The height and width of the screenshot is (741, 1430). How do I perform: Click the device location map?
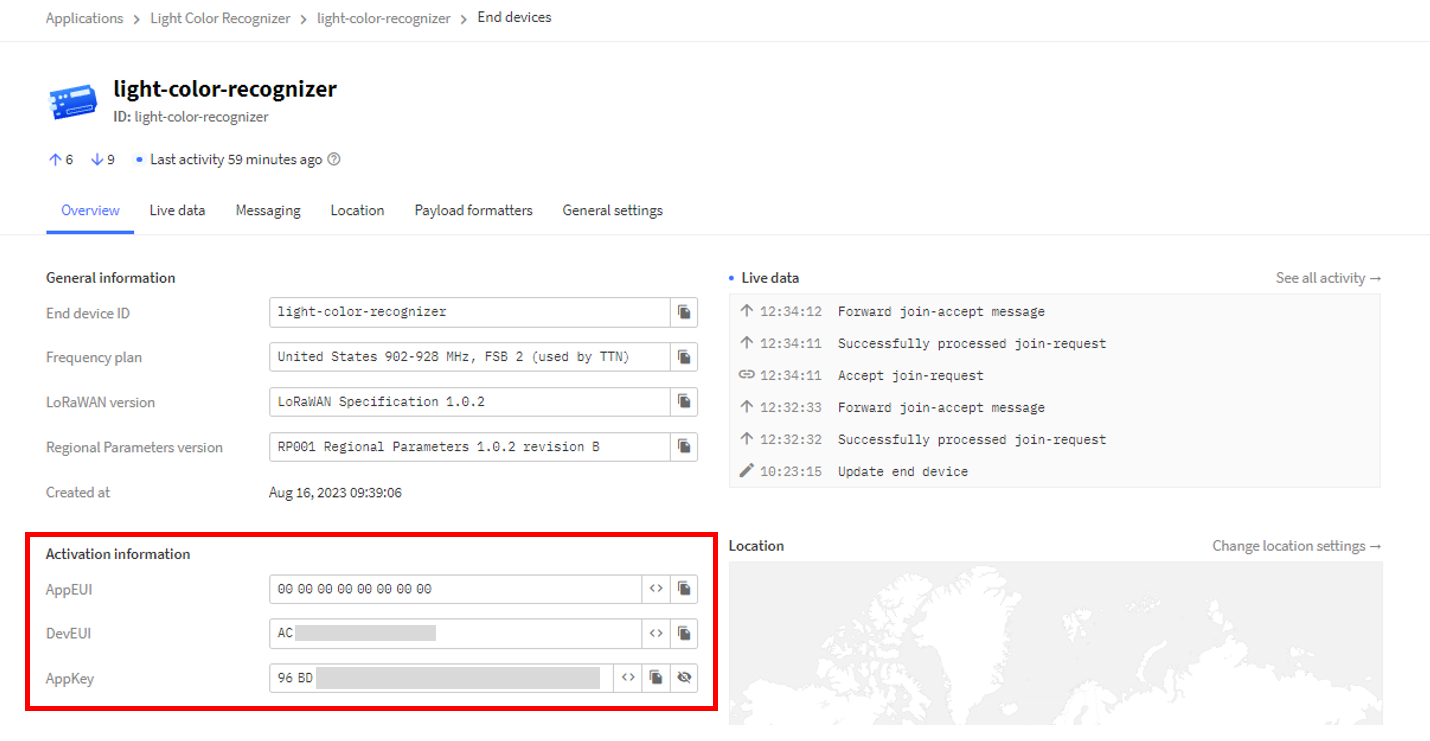[1055, 643]
